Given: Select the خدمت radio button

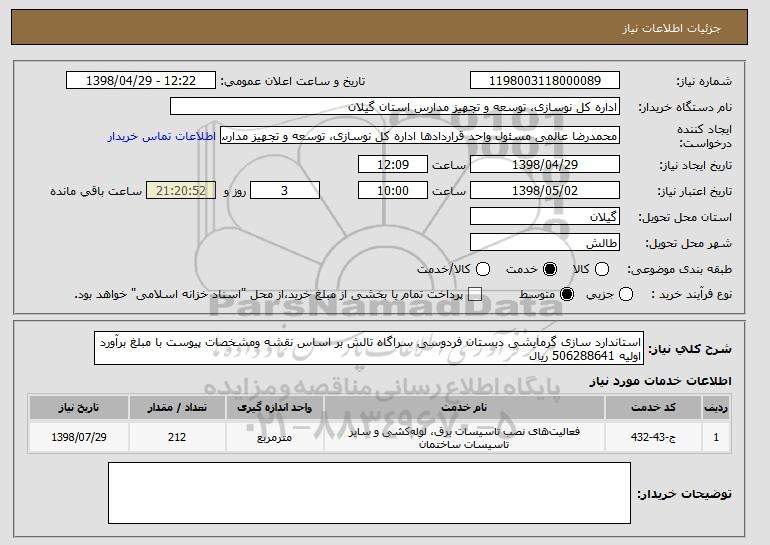Looking at the screenshot, I should pos(550,269).
